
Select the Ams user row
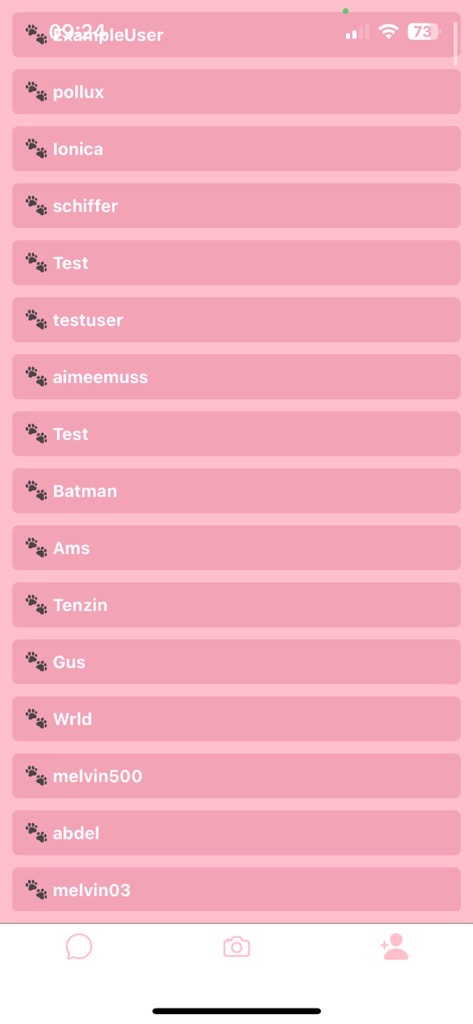[236, 548]
